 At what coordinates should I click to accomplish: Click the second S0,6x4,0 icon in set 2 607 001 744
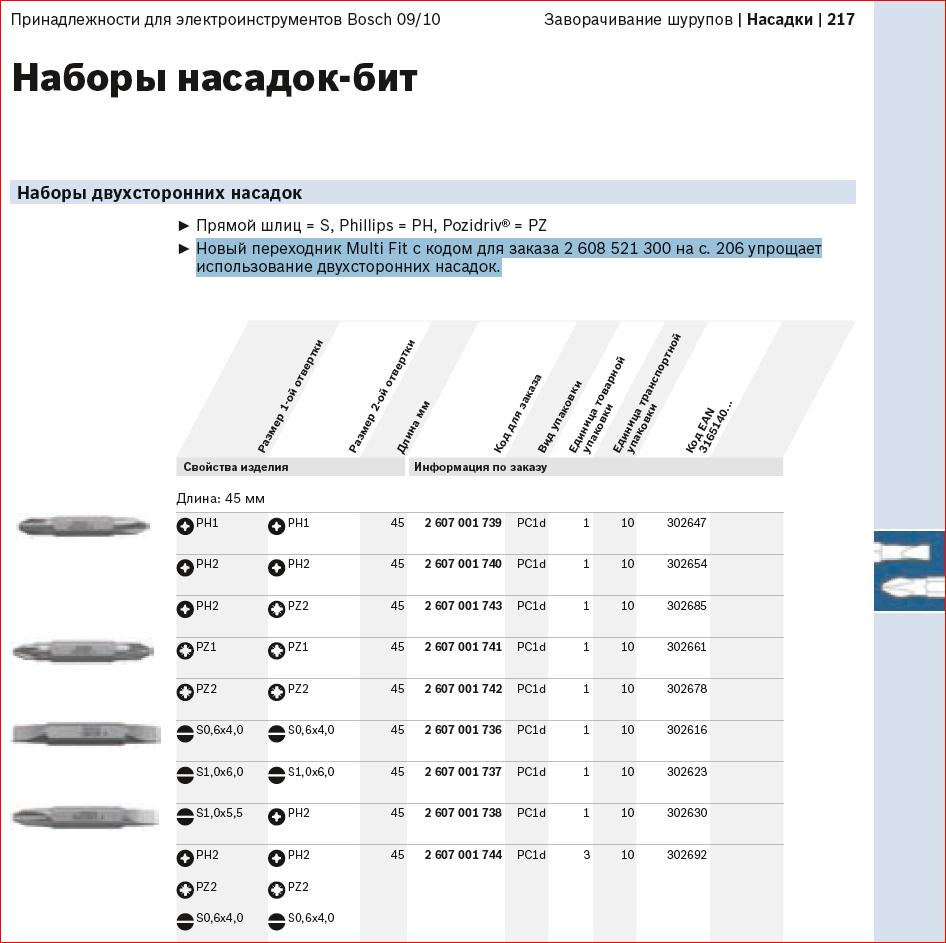pyautogui.click(x=276, y=921)
